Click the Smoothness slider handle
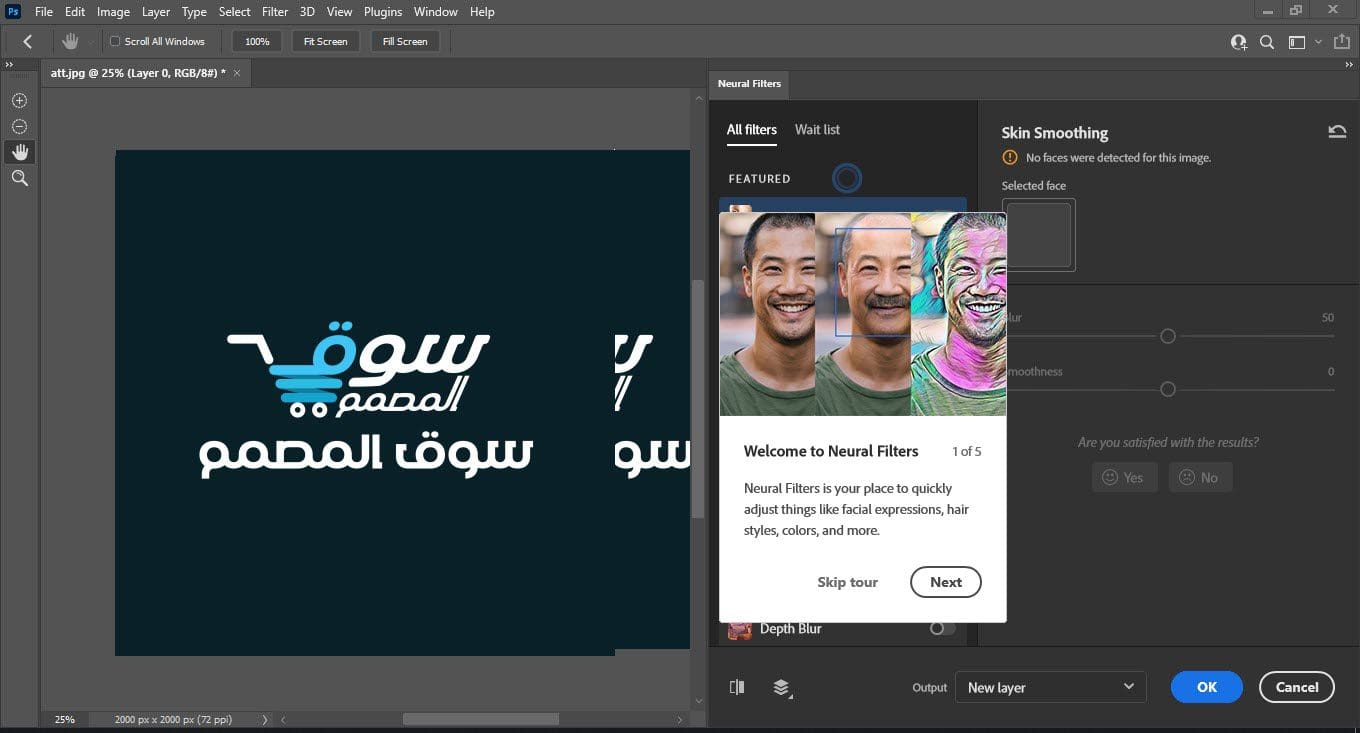 pos(1167,389)
